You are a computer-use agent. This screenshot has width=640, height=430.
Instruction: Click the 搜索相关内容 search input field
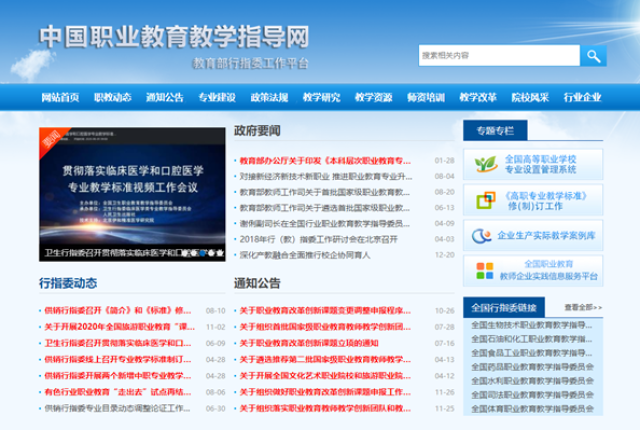498,56
